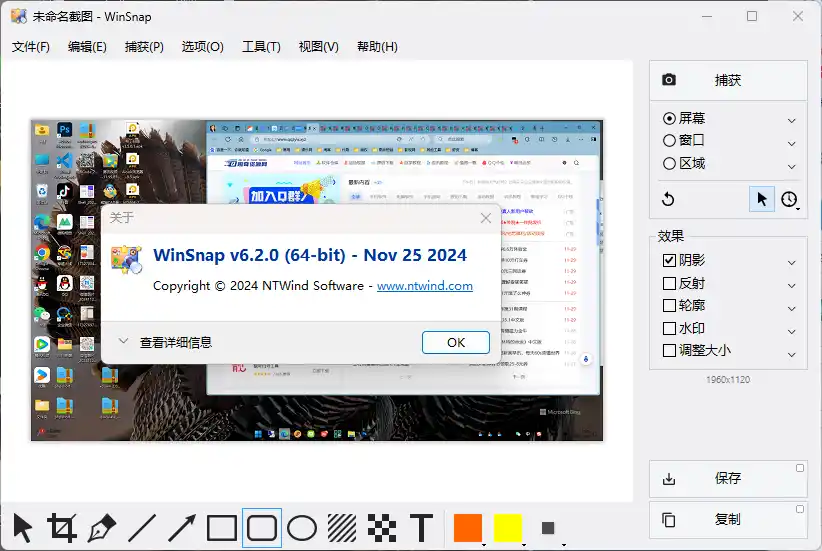Open the 捕获(P) menu
822x551 pixels.
pos(144,47)
